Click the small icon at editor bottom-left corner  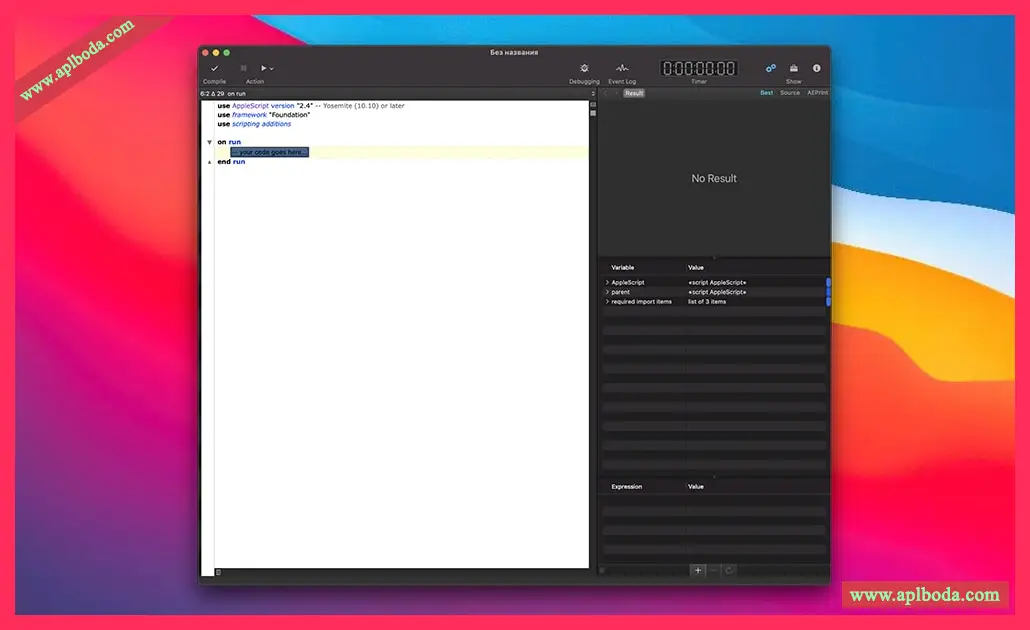tap(219, 573)
